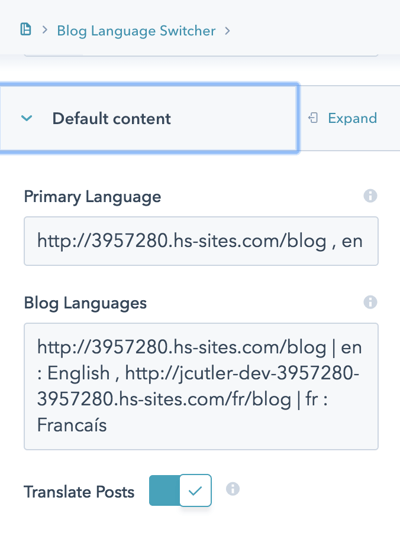Open the Blog Language Switcher breadcrumb link
This screenshot has height=533, width=400.
click(x=136, y=31)
